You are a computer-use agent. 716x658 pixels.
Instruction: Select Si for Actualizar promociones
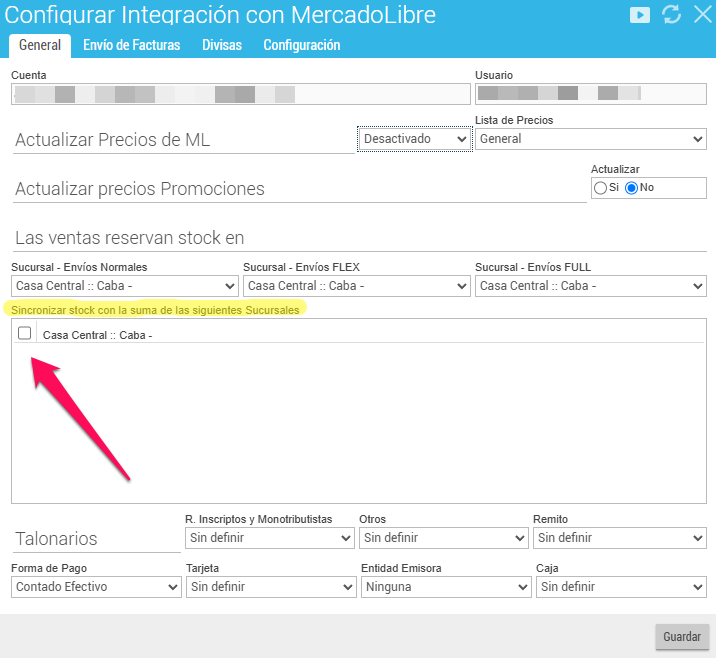click(x=600, y=187)
